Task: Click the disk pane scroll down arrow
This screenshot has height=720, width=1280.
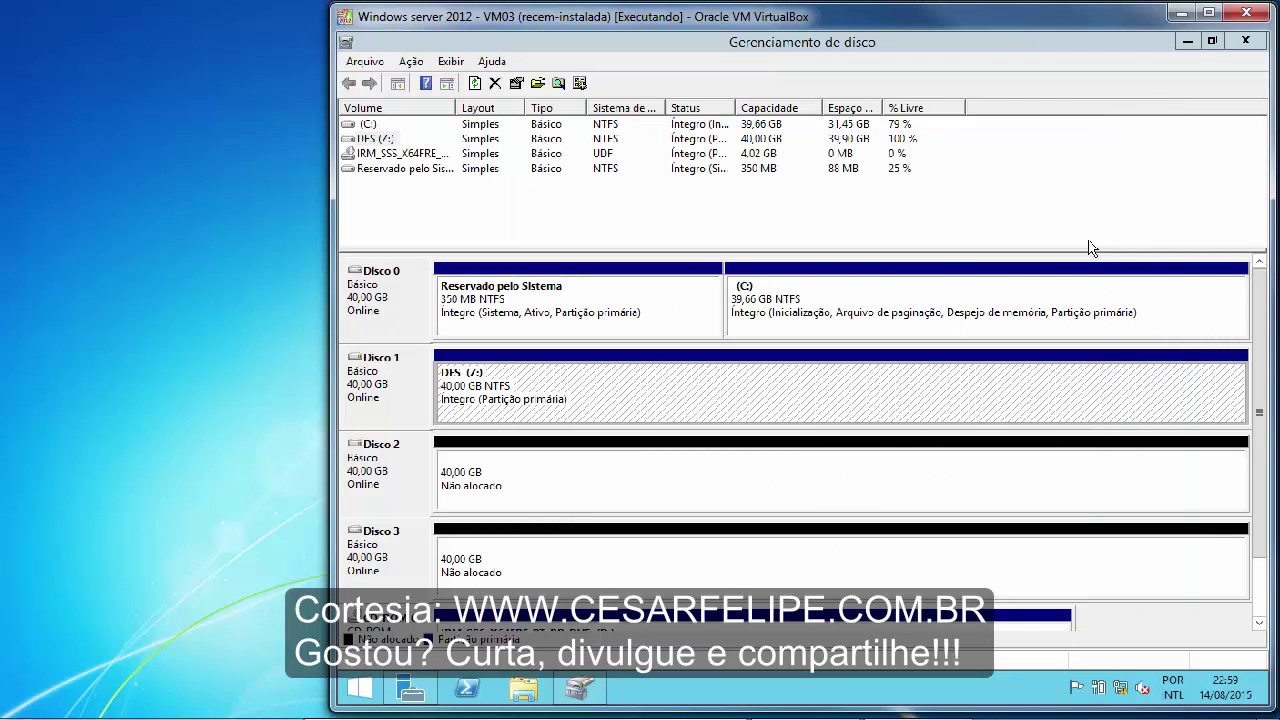Action: point(1259,623)
